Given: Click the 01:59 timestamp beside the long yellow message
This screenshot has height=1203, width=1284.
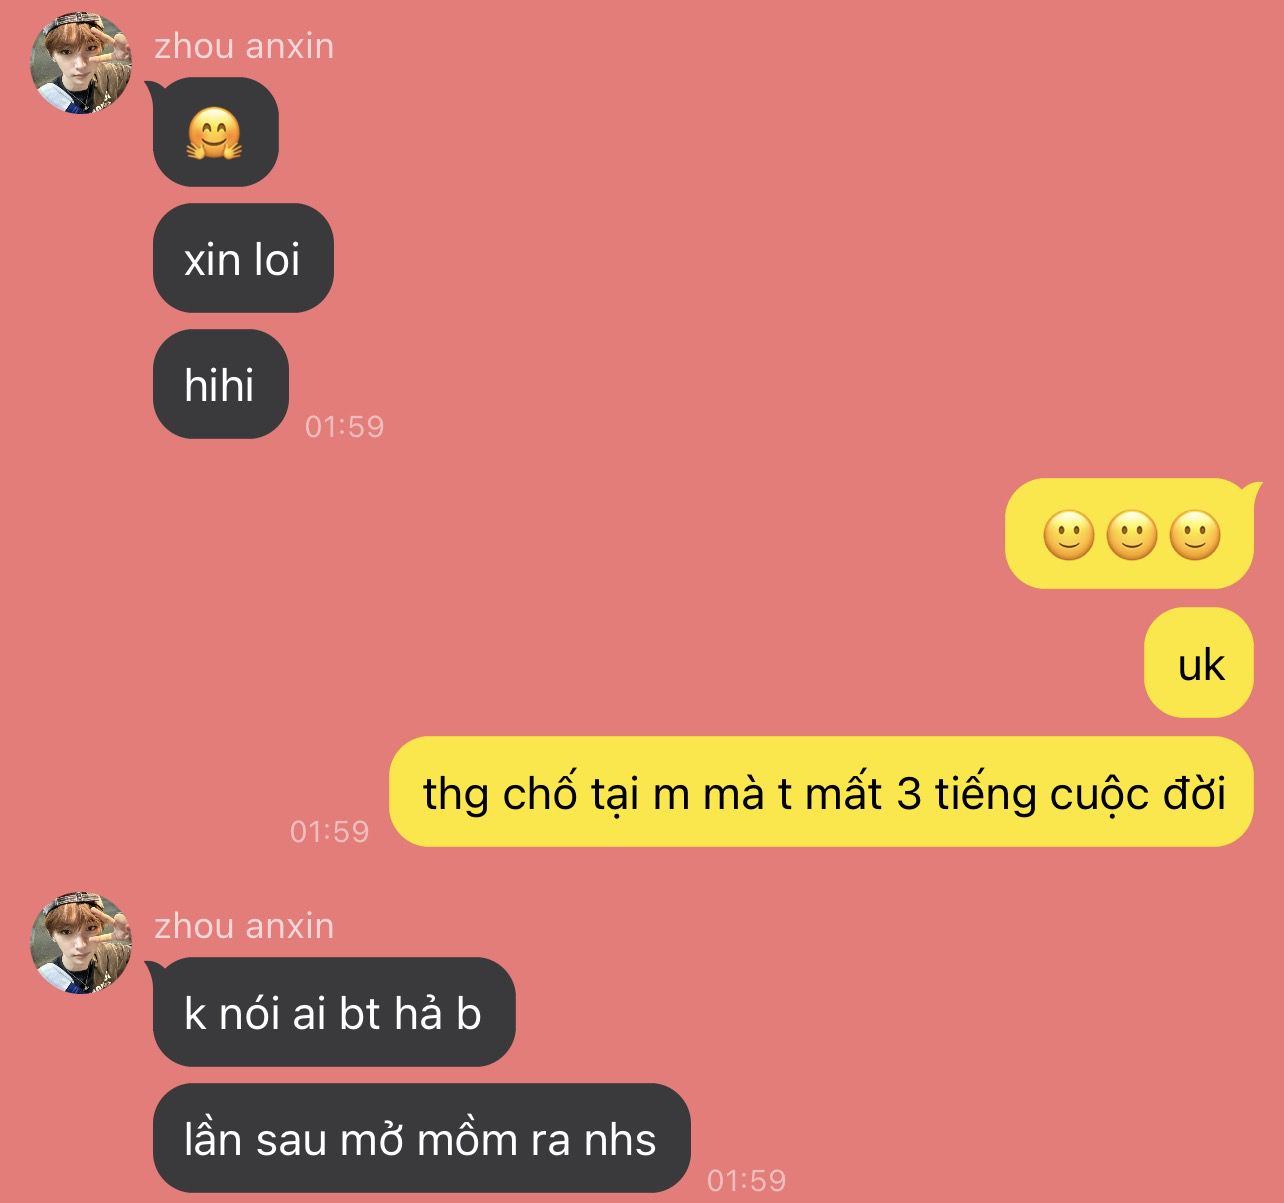Looking at the screenshot, I should coord(330,831).
